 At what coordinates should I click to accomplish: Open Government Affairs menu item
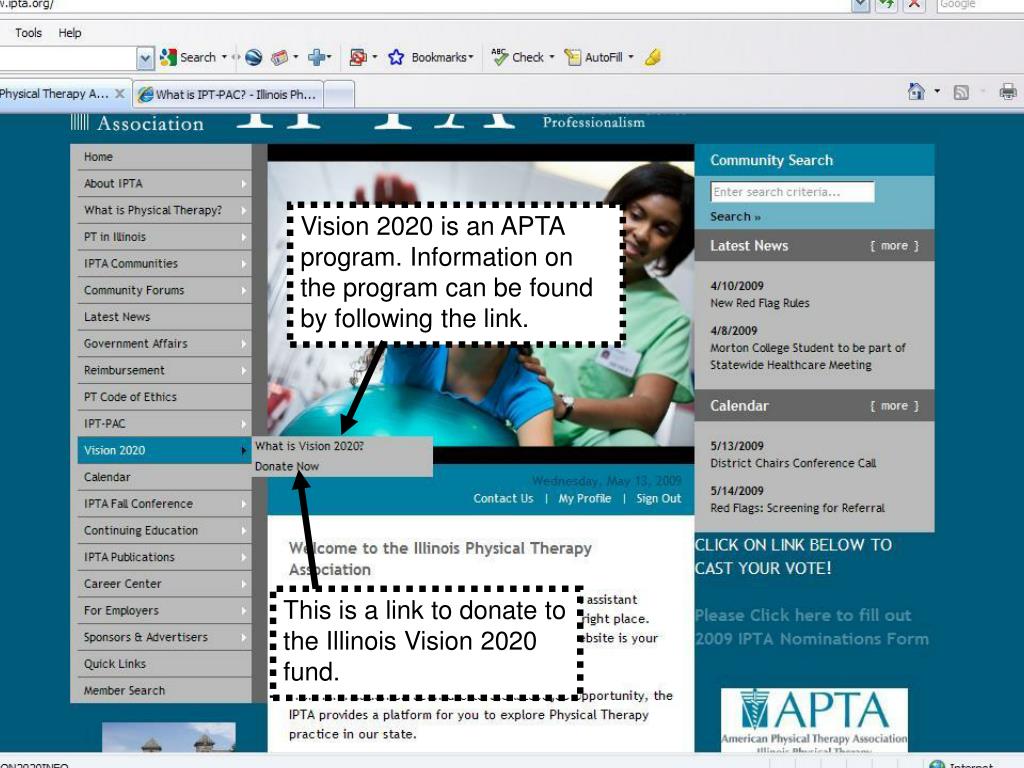165,344
